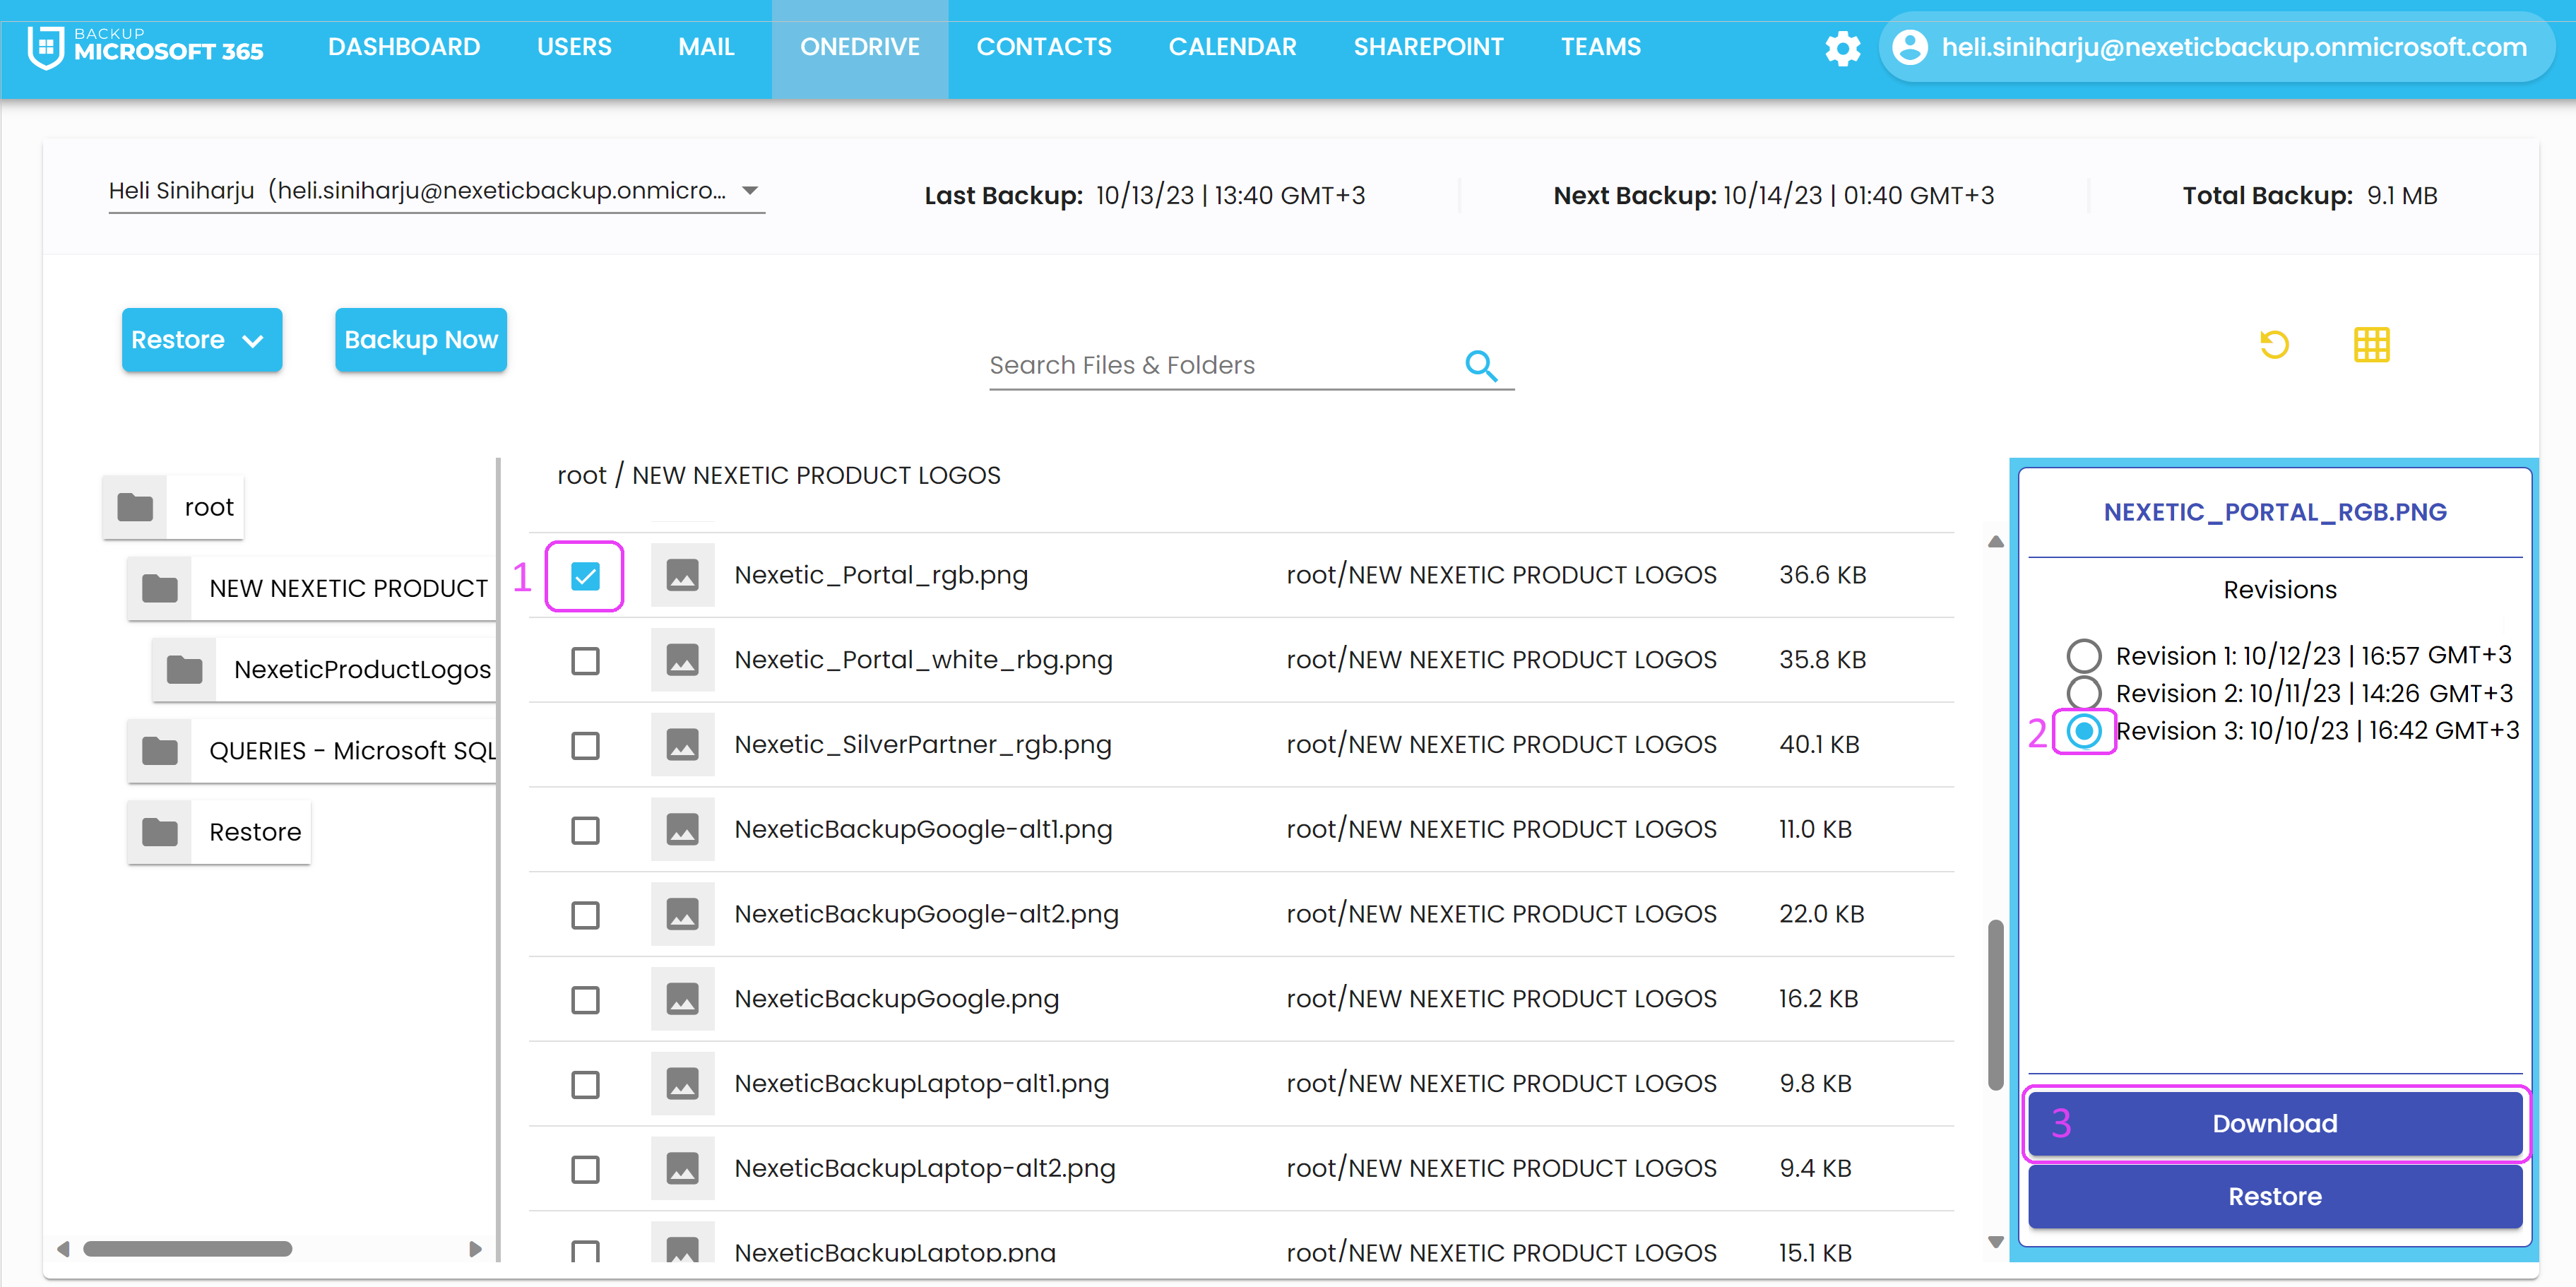The height and width of the screenshot is (1287, 2576).
Task: Click image icon of NexeticBackupLaptop-alt1.png
Action: (682, 1084)
